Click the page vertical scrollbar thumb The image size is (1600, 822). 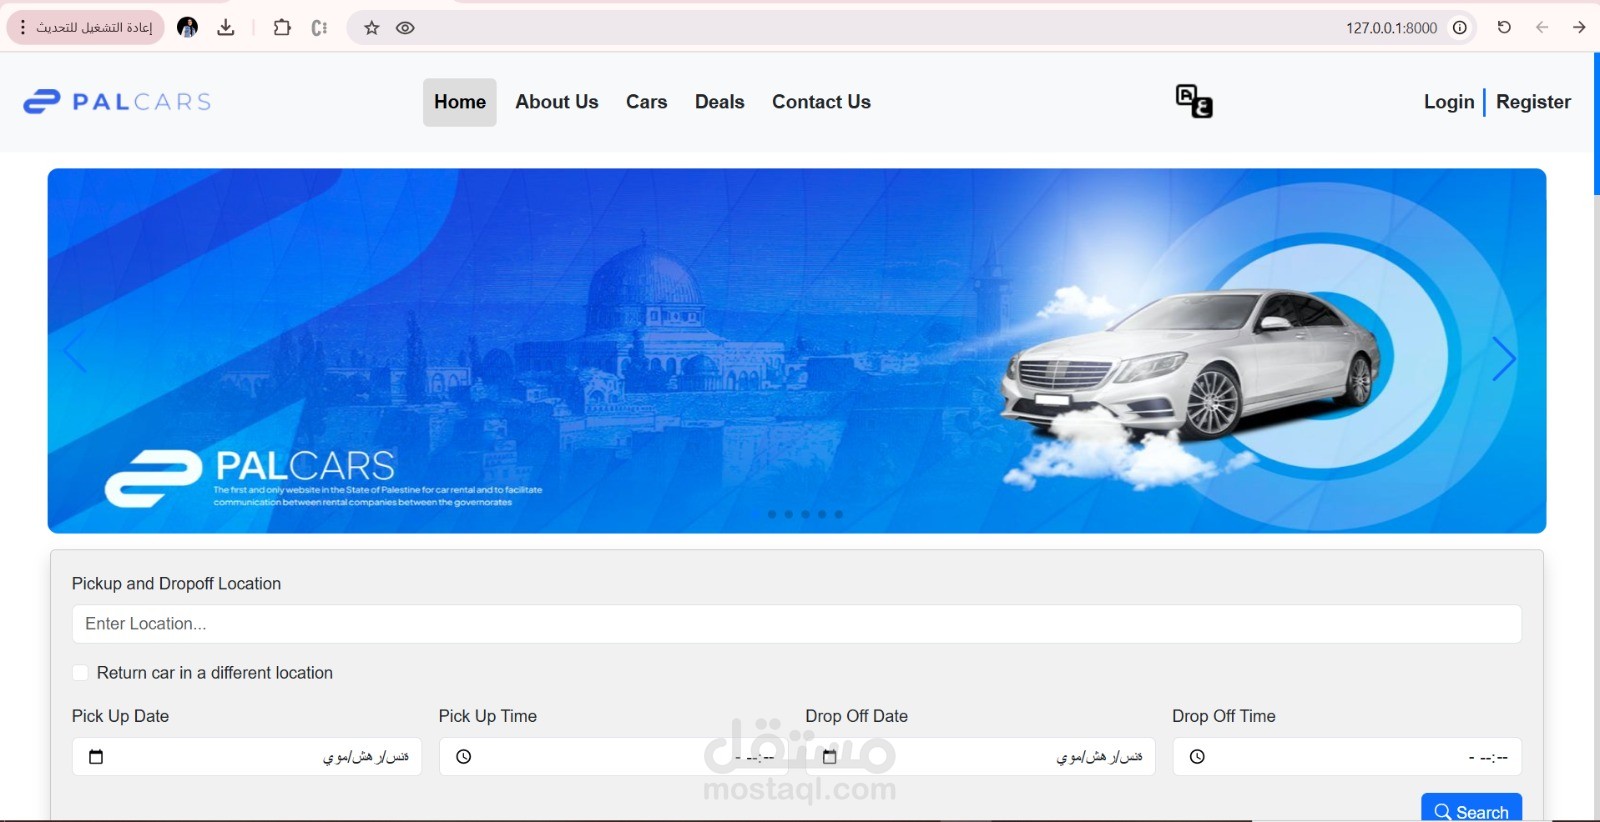tap(1596, 124)
